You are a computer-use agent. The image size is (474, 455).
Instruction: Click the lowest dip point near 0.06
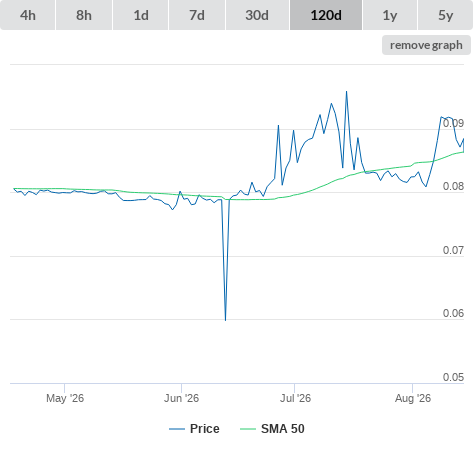(x=226, y=320)
